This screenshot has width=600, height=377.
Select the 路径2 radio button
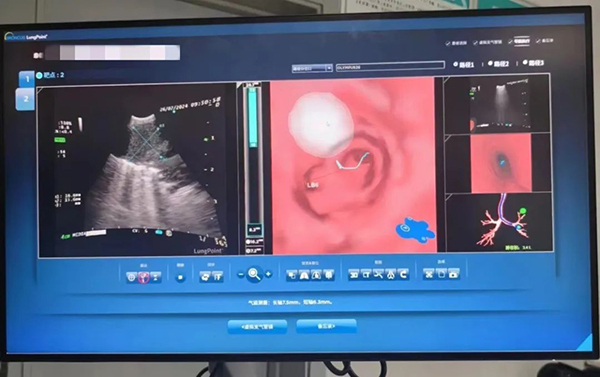[490, 63]
